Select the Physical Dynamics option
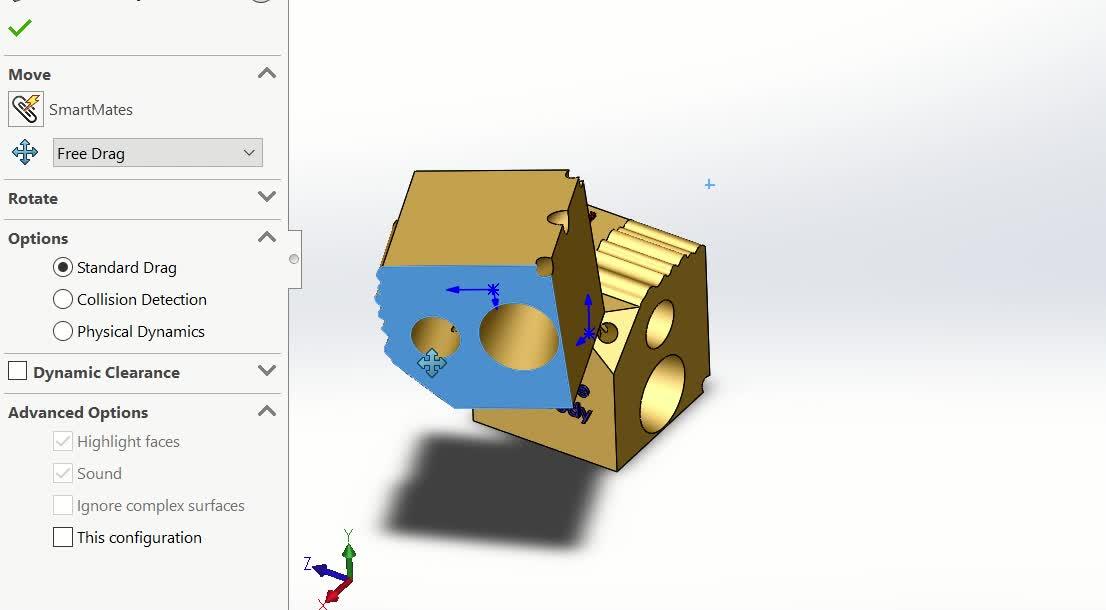This screenshot has width=1106, height=610. click(x=62, y=331)
